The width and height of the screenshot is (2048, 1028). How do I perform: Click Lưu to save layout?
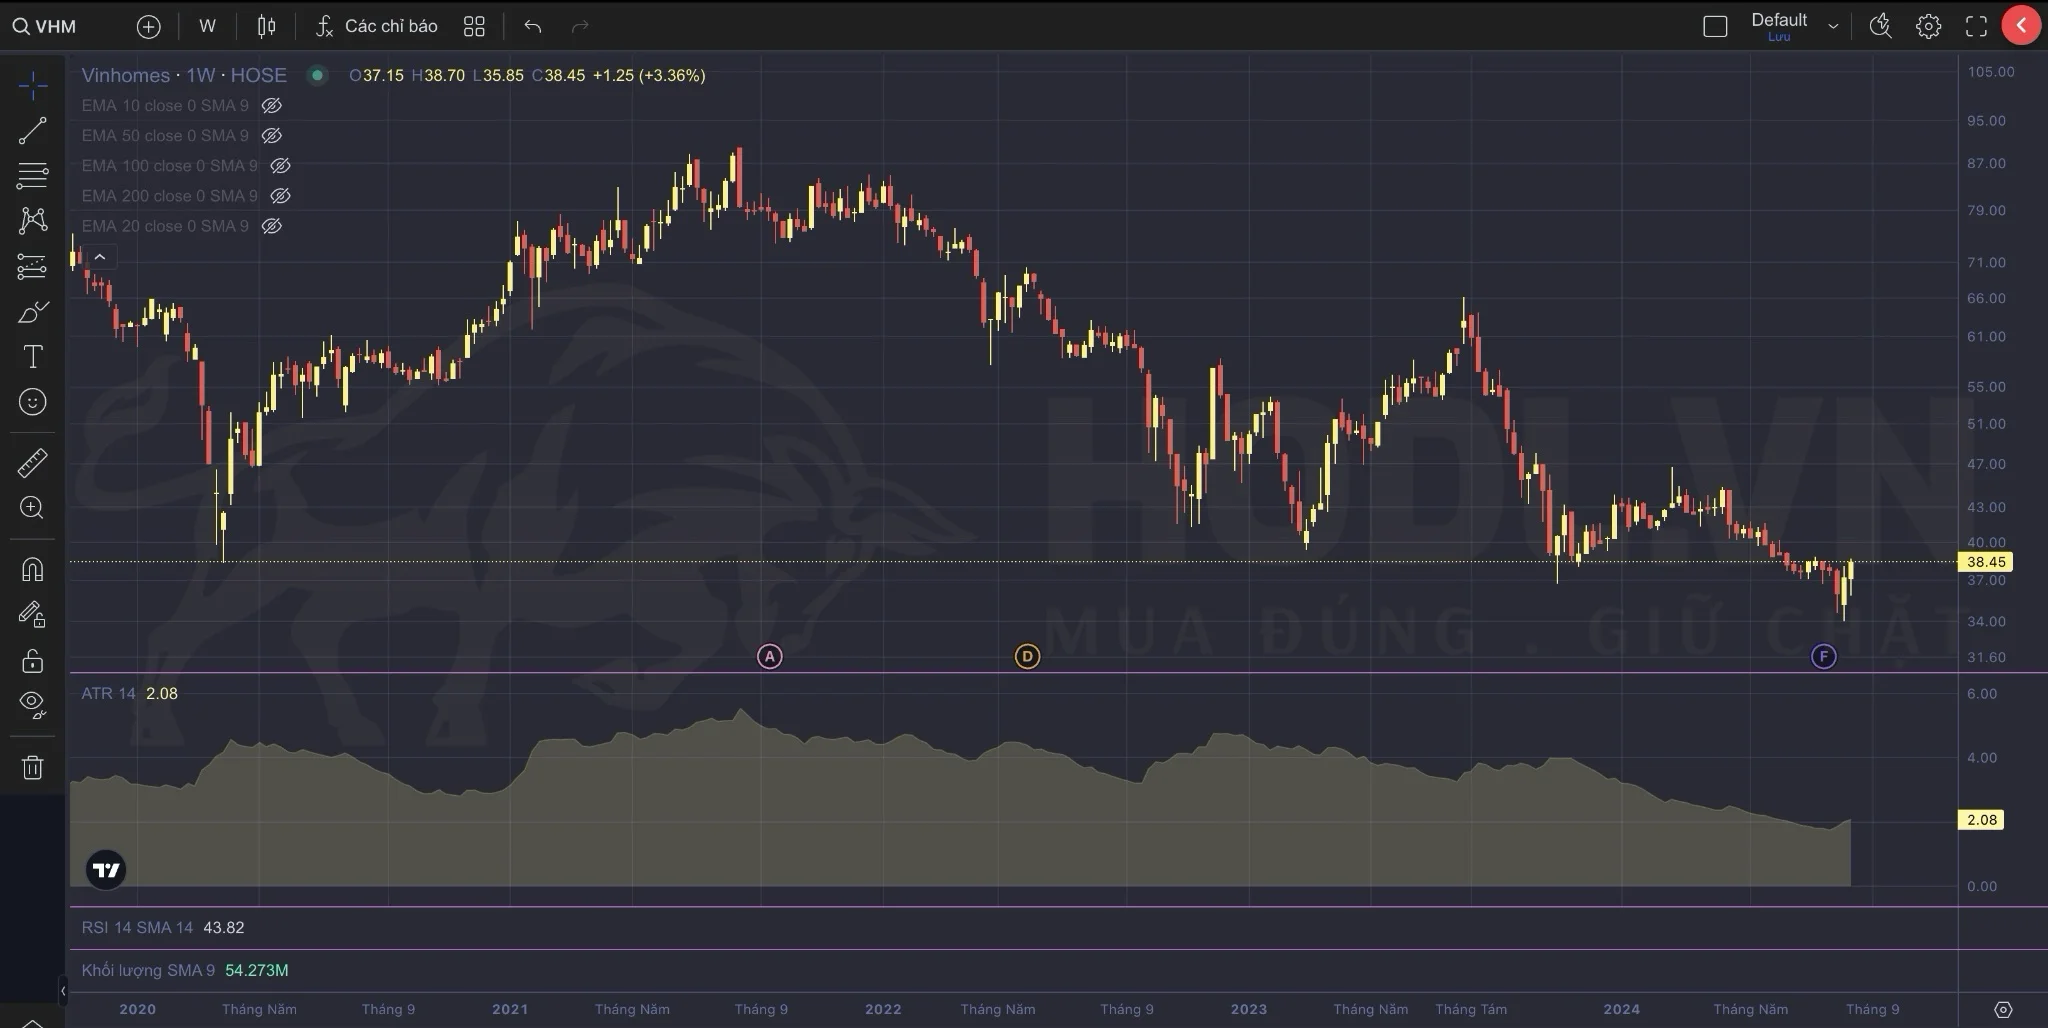point(1779,37)
